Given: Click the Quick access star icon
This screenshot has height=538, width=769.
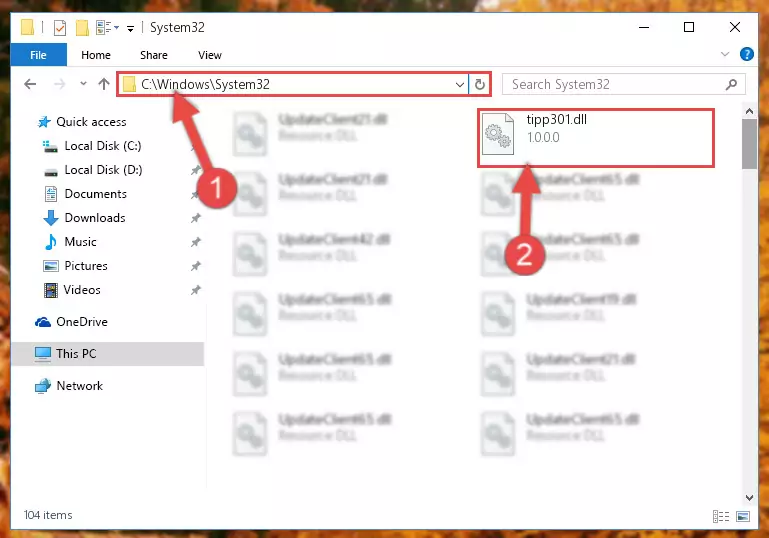Looking at the screenshot, I should [44, 122].
